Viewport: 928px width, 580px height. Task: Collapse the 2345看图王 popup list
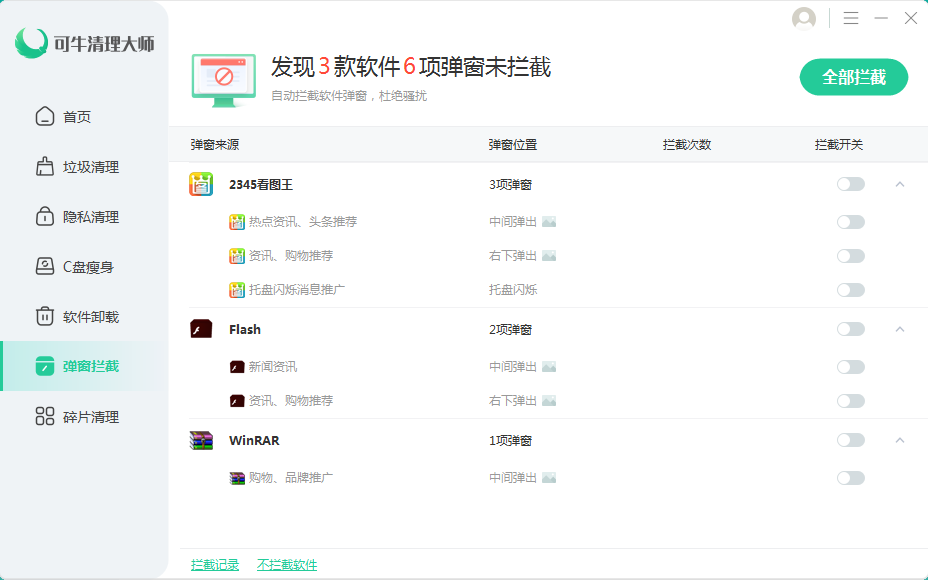(900, 184)
